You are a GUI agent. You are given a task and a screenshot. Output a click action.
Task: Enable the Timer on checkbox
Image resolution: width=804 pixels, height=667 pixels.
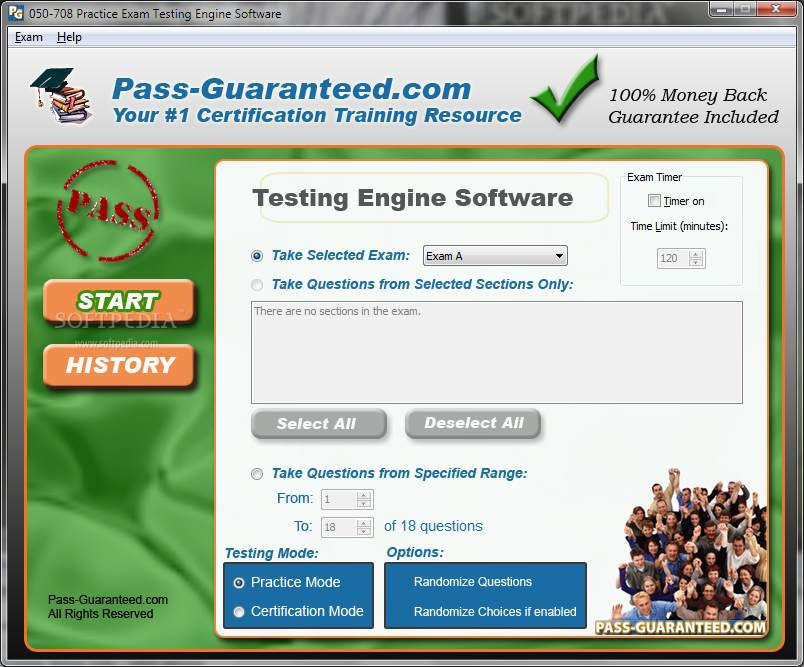[x=654, y=200]
